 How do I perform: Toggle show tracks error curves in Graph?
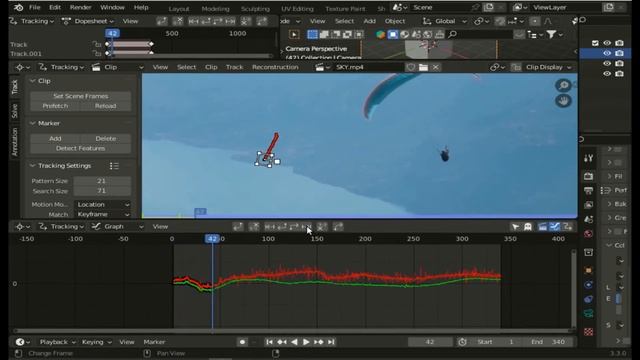coord(567,227)
